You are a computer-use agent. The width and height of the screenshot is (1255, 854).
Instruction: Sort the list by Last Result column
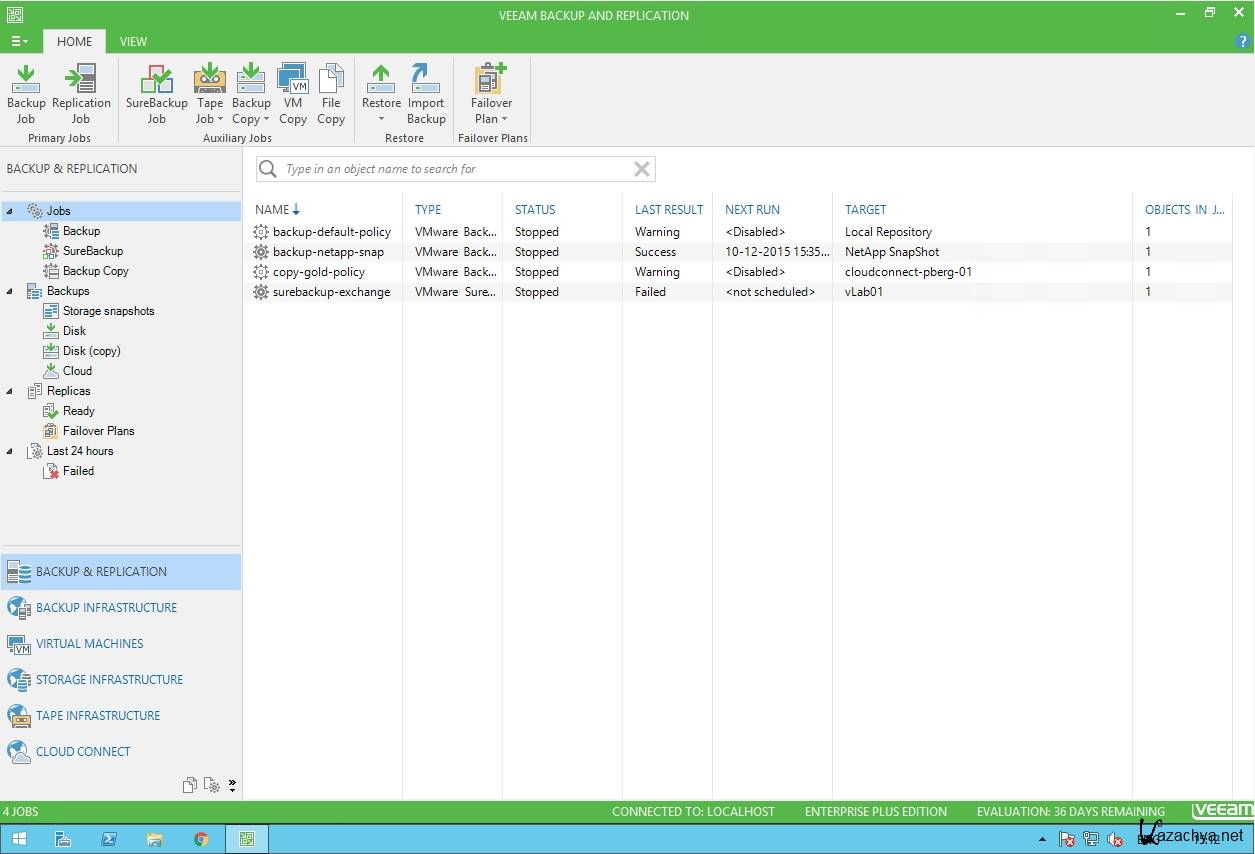pos(668,209)
